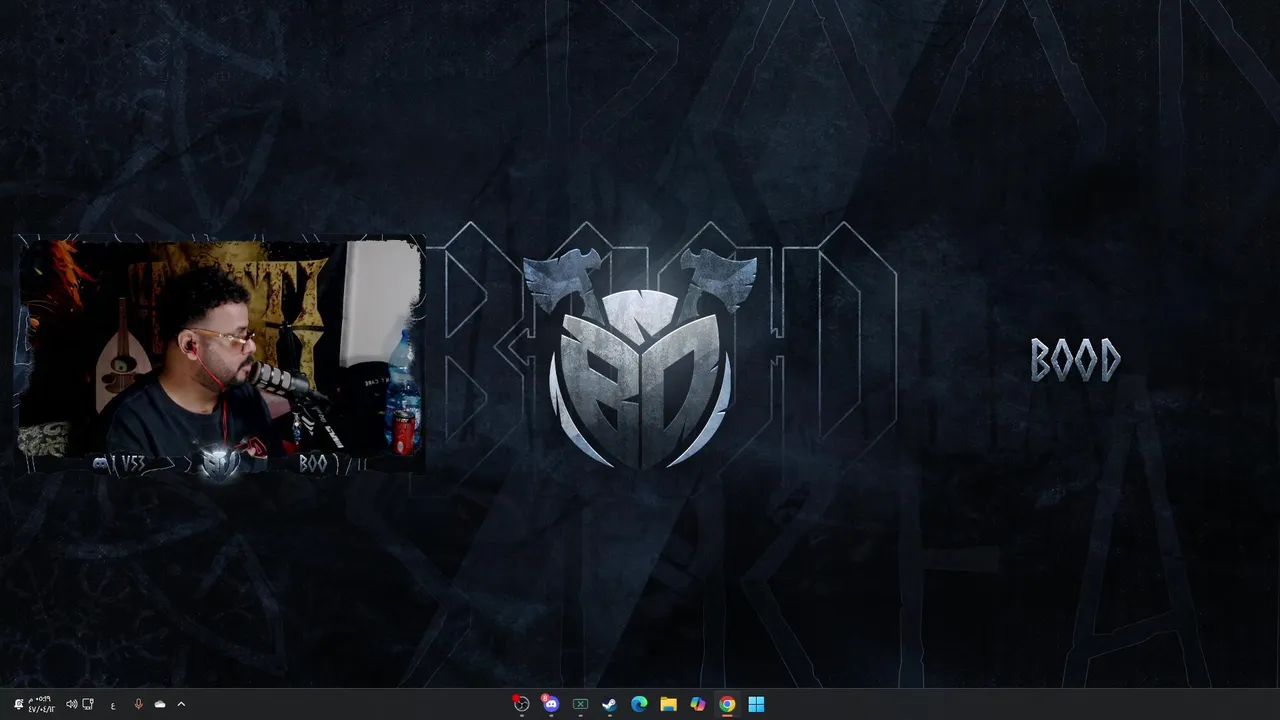The height and width of the screenshot is (720, 1280).
Task: Switch to Google Chrome window
Action: pyautogui.click(x=727, y=704)
